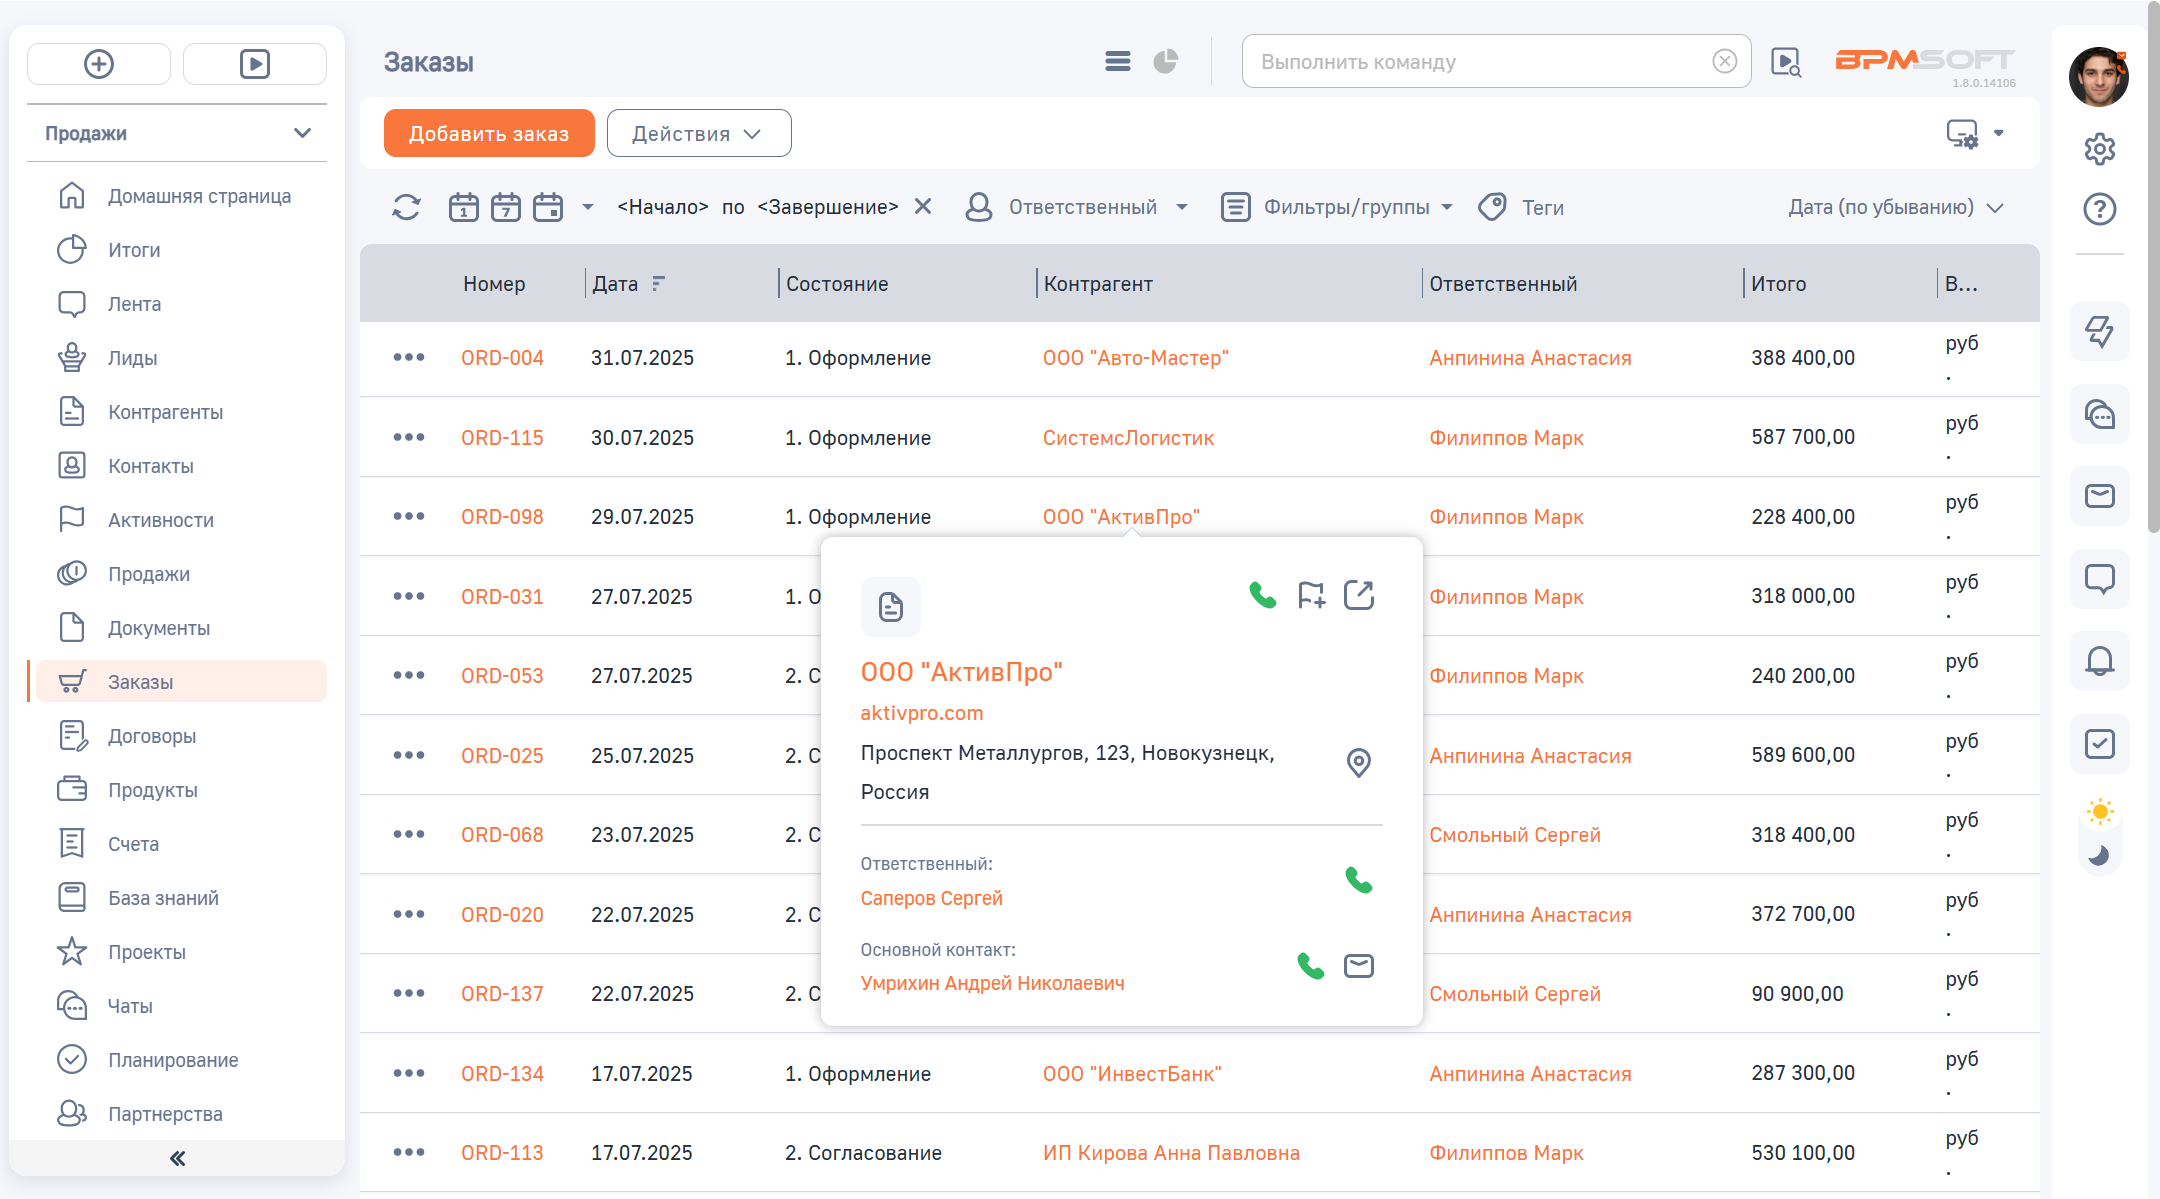Call responsible Саперов Сергей phone icon
The height and width of the screenshot is (1199, 2160).
coord(1359,880)
